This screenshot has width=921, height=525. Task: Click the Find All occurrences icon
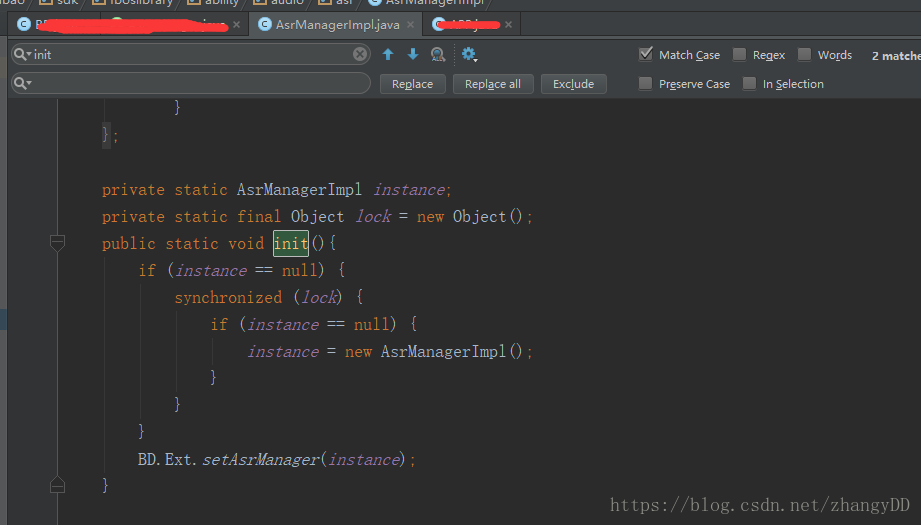[x=438, y=55]
